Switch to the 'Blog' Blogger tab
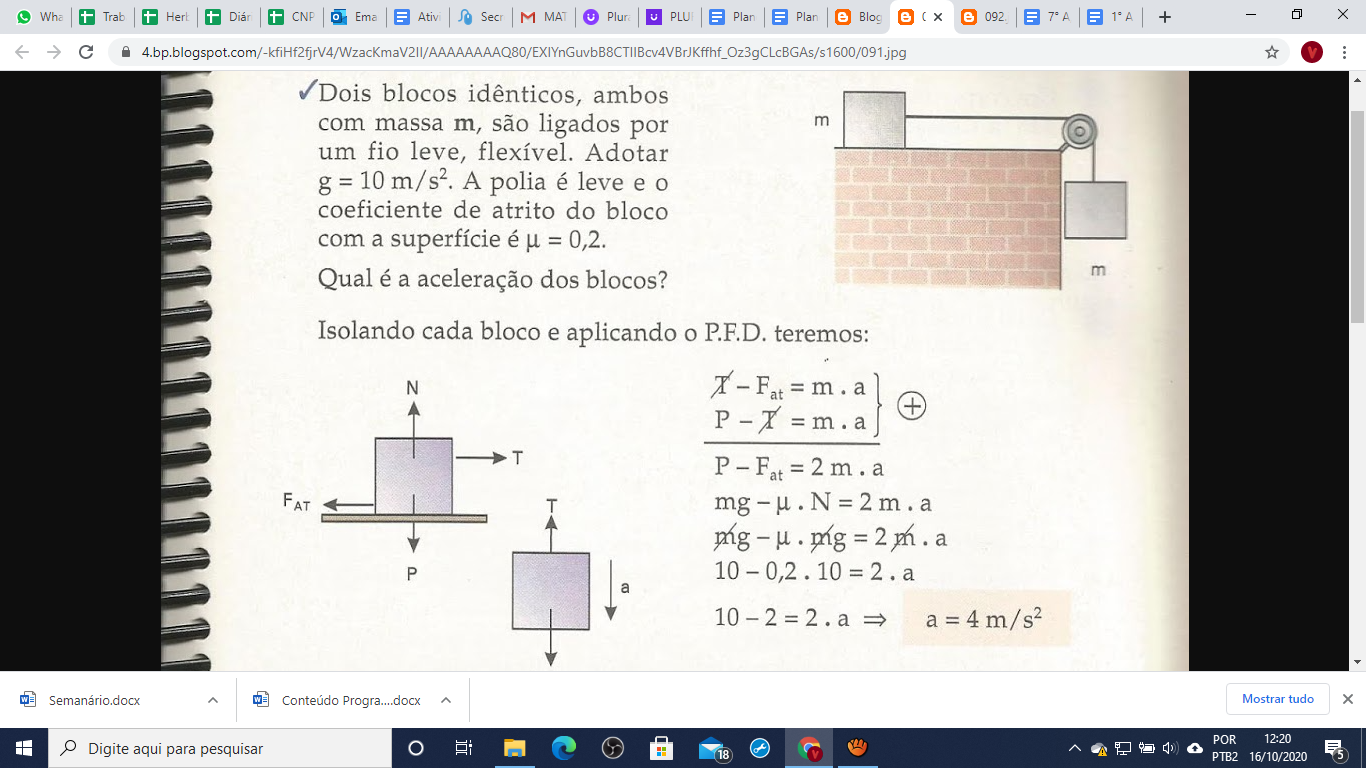Image resolution: width=1366 pixels, height=768 pixels. click(856, 17)
